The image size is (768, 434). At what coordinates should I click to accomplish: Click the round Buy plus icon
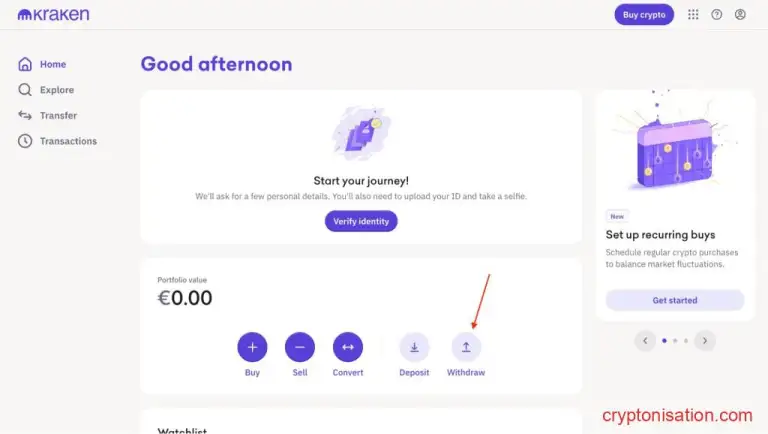[x=252, y=347]
